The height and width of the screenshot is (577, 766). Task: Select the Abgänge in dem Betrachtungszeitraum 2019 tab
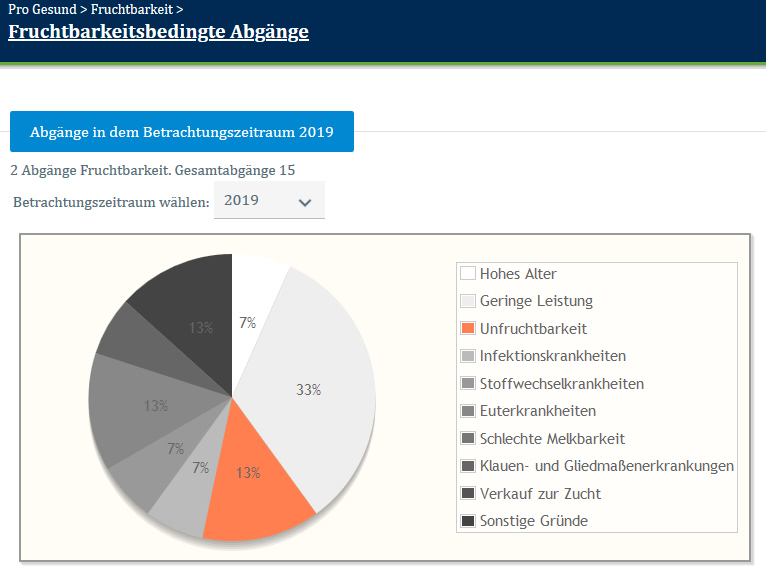click(181, 132)
